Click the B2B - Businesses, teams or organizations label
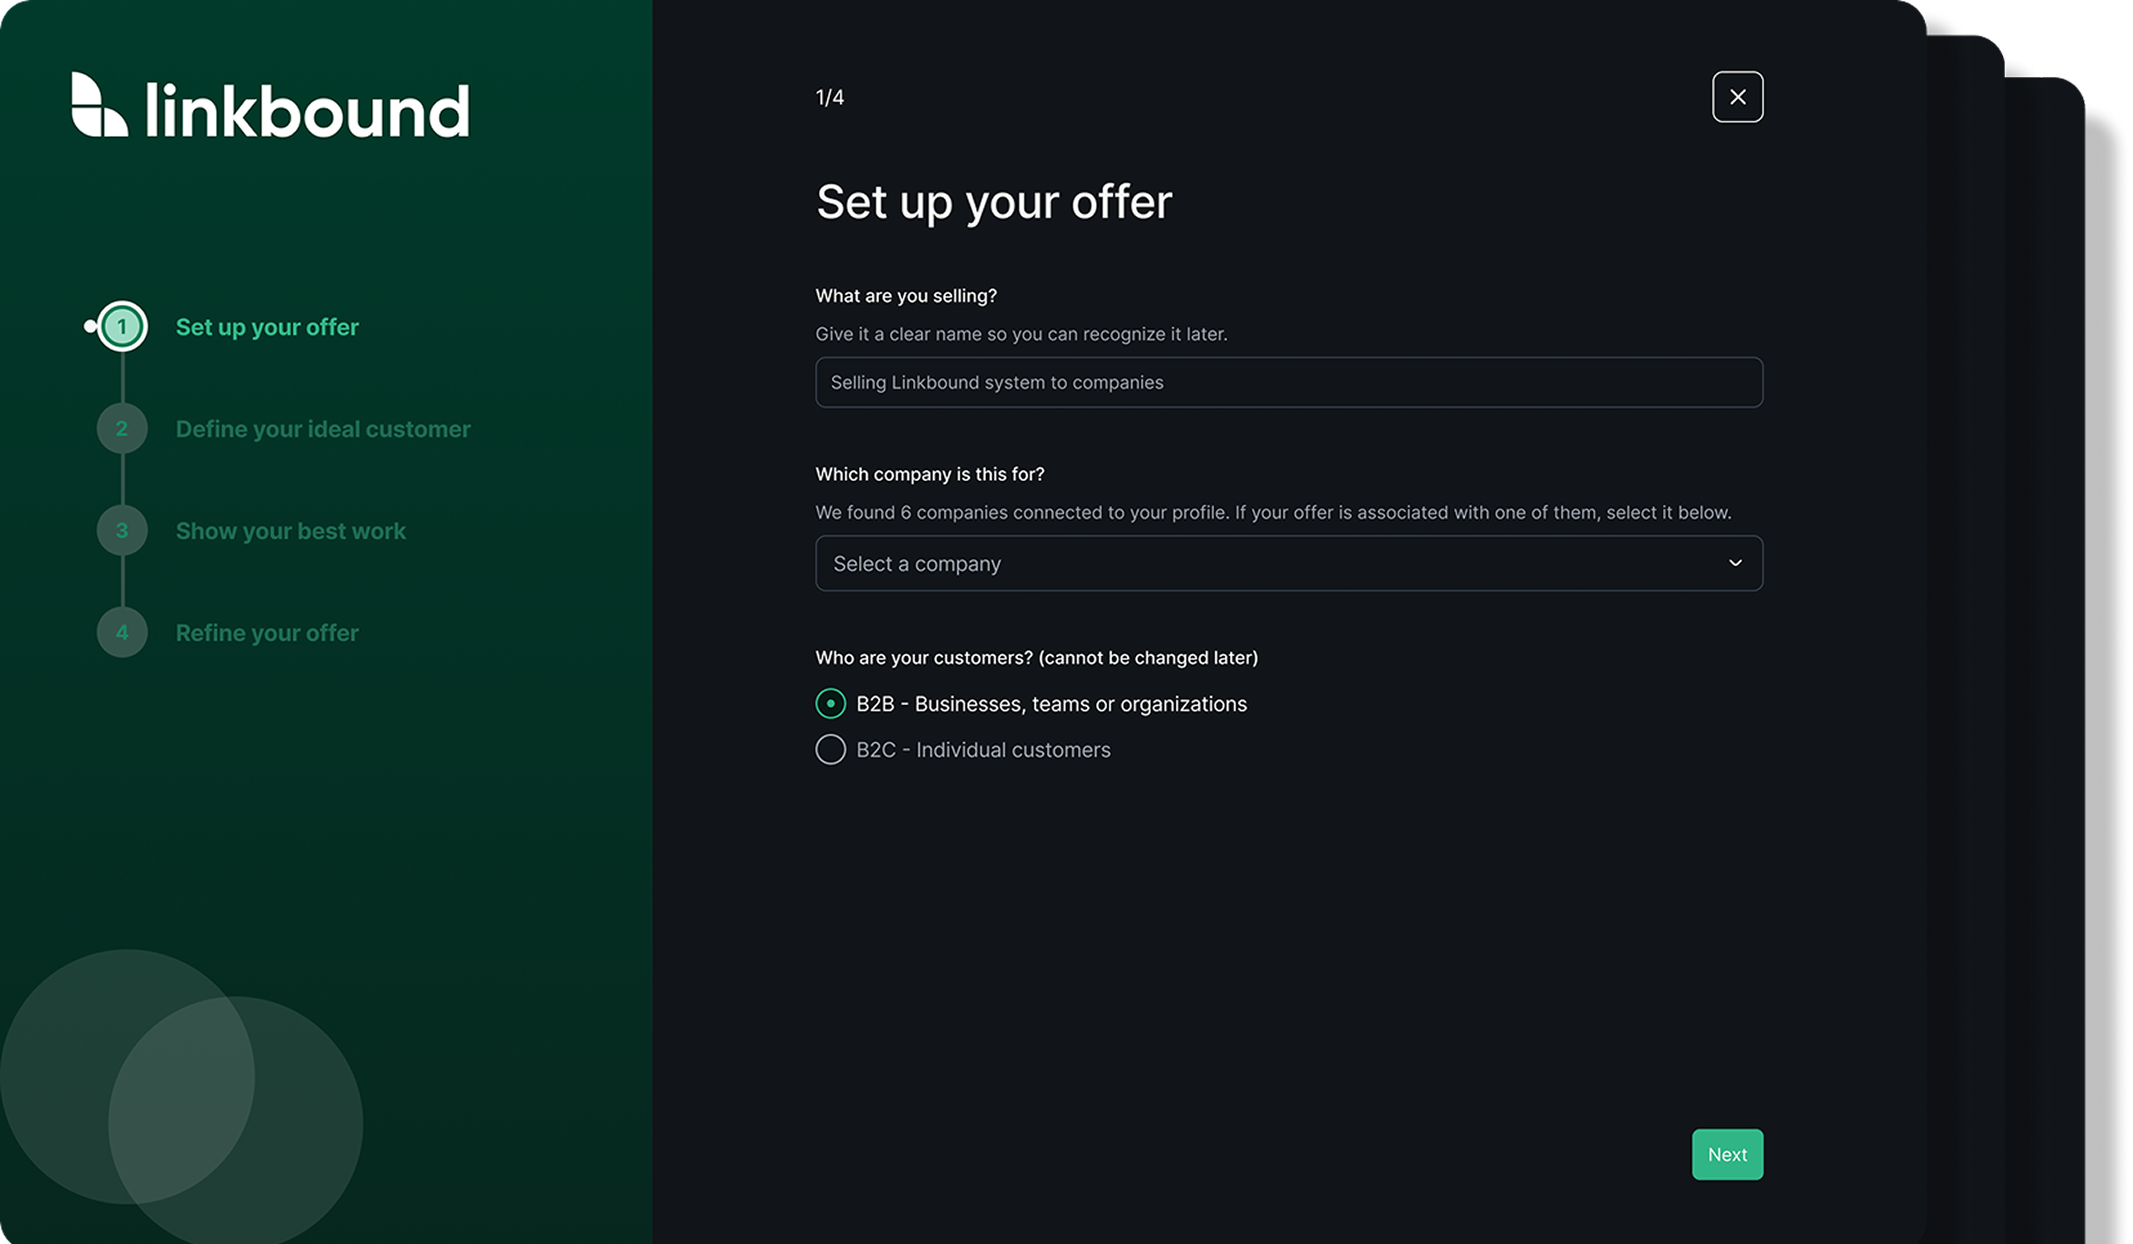This screenshot has width=2133, height=1244. click(1051, 704)
